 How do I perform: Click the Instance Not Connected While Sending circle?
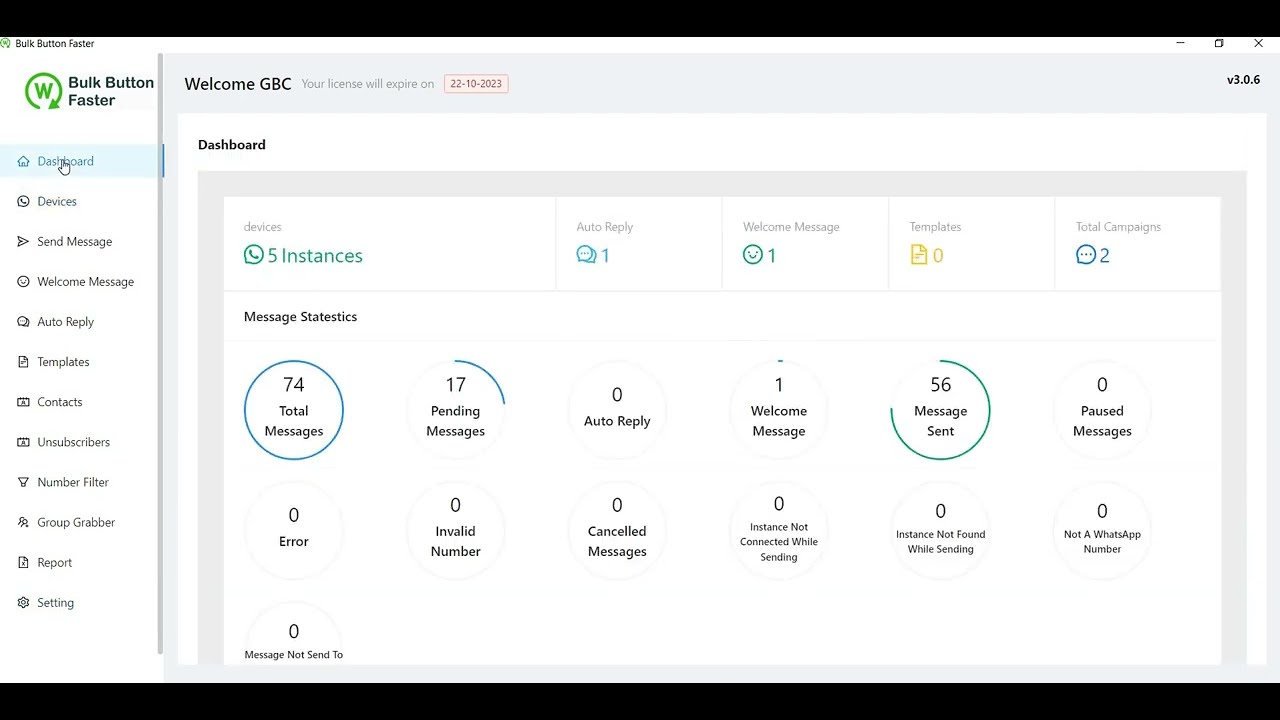coord(779,529)
